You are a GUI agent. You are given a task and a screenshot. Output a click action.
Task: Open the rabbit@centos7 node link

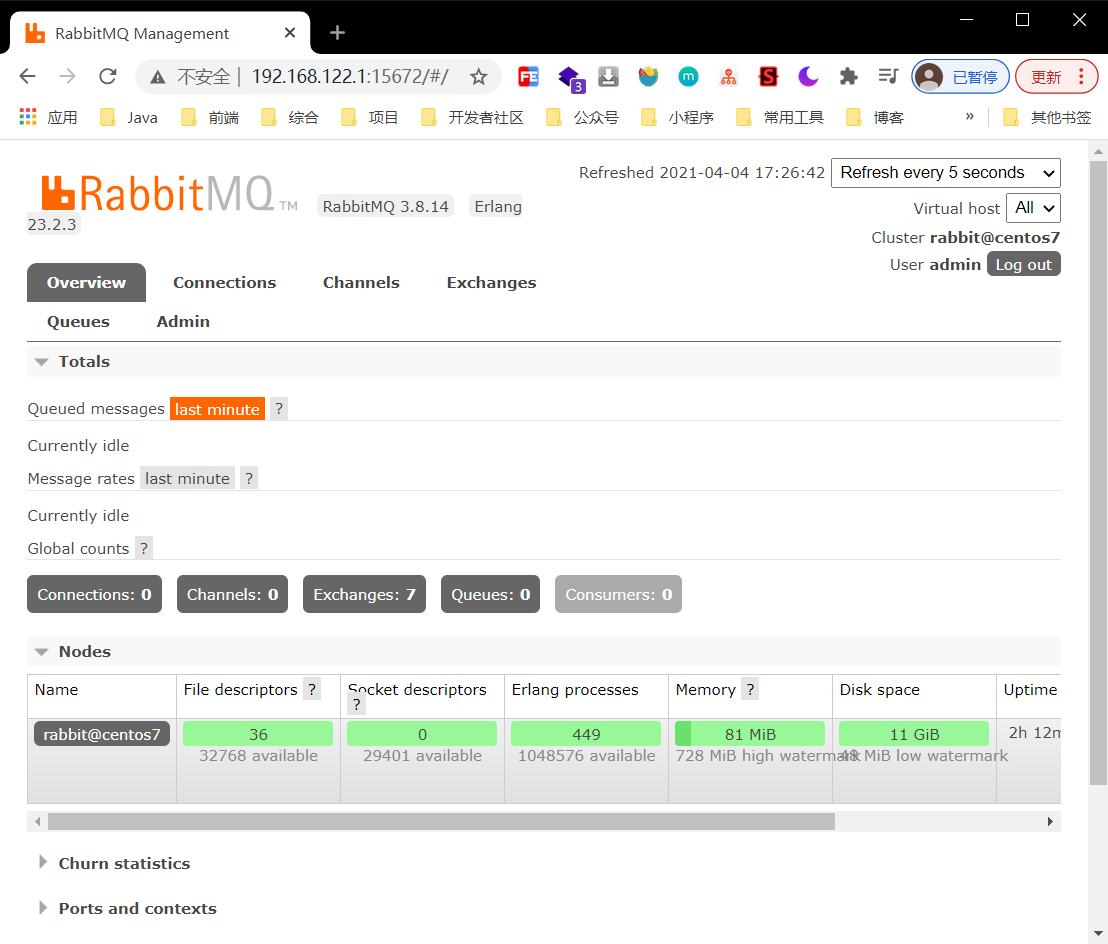[102, 734]
